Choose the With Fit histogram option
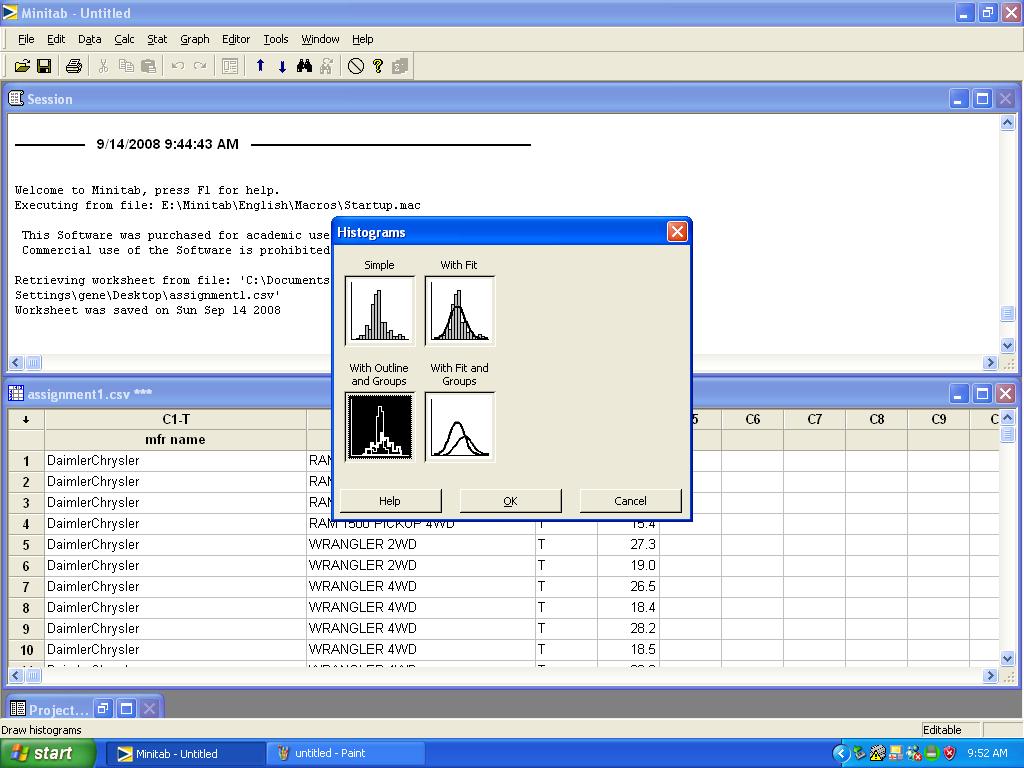This screenshot has height=768, width=1024. (x=459, y=310)
